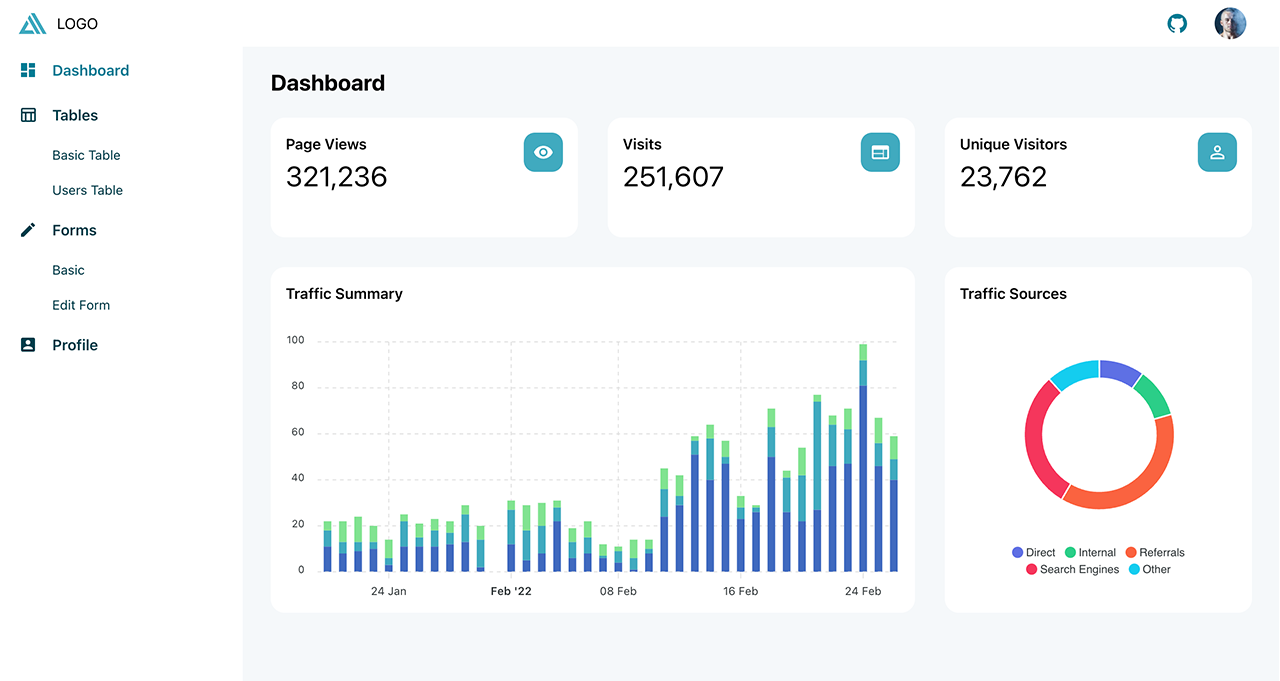Click the Profile badge icon in sidebar
This screenshot has width=1280, height=681.
point(28,345)
